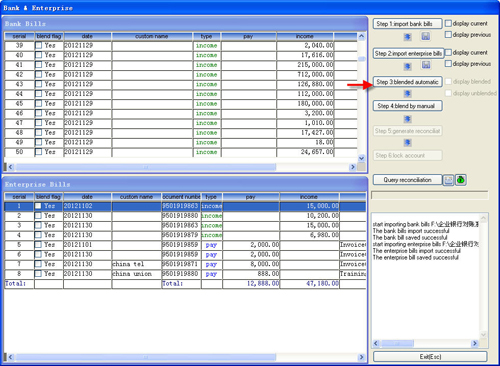Select bank bill income cell 712,000.00
This screenshot has height=366, width=500.
tap(305, 74)
